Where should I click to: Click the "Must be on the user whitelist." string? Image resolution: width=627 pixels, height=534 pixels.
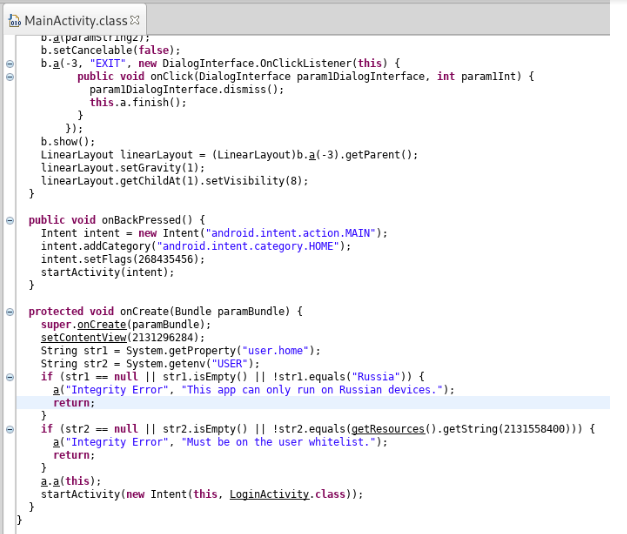(279, 442)
